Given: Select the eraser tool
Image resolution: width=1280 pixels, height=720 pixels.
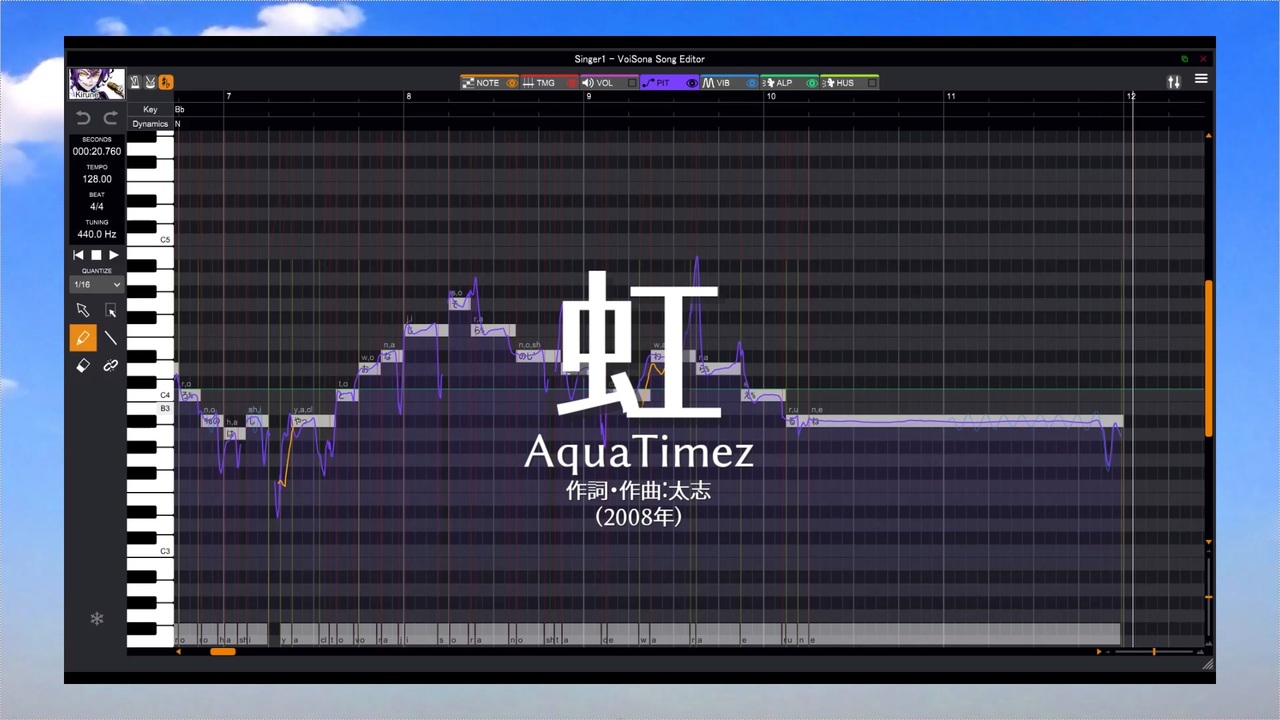Looking at the screenshot, I should (x=83, y=366).
